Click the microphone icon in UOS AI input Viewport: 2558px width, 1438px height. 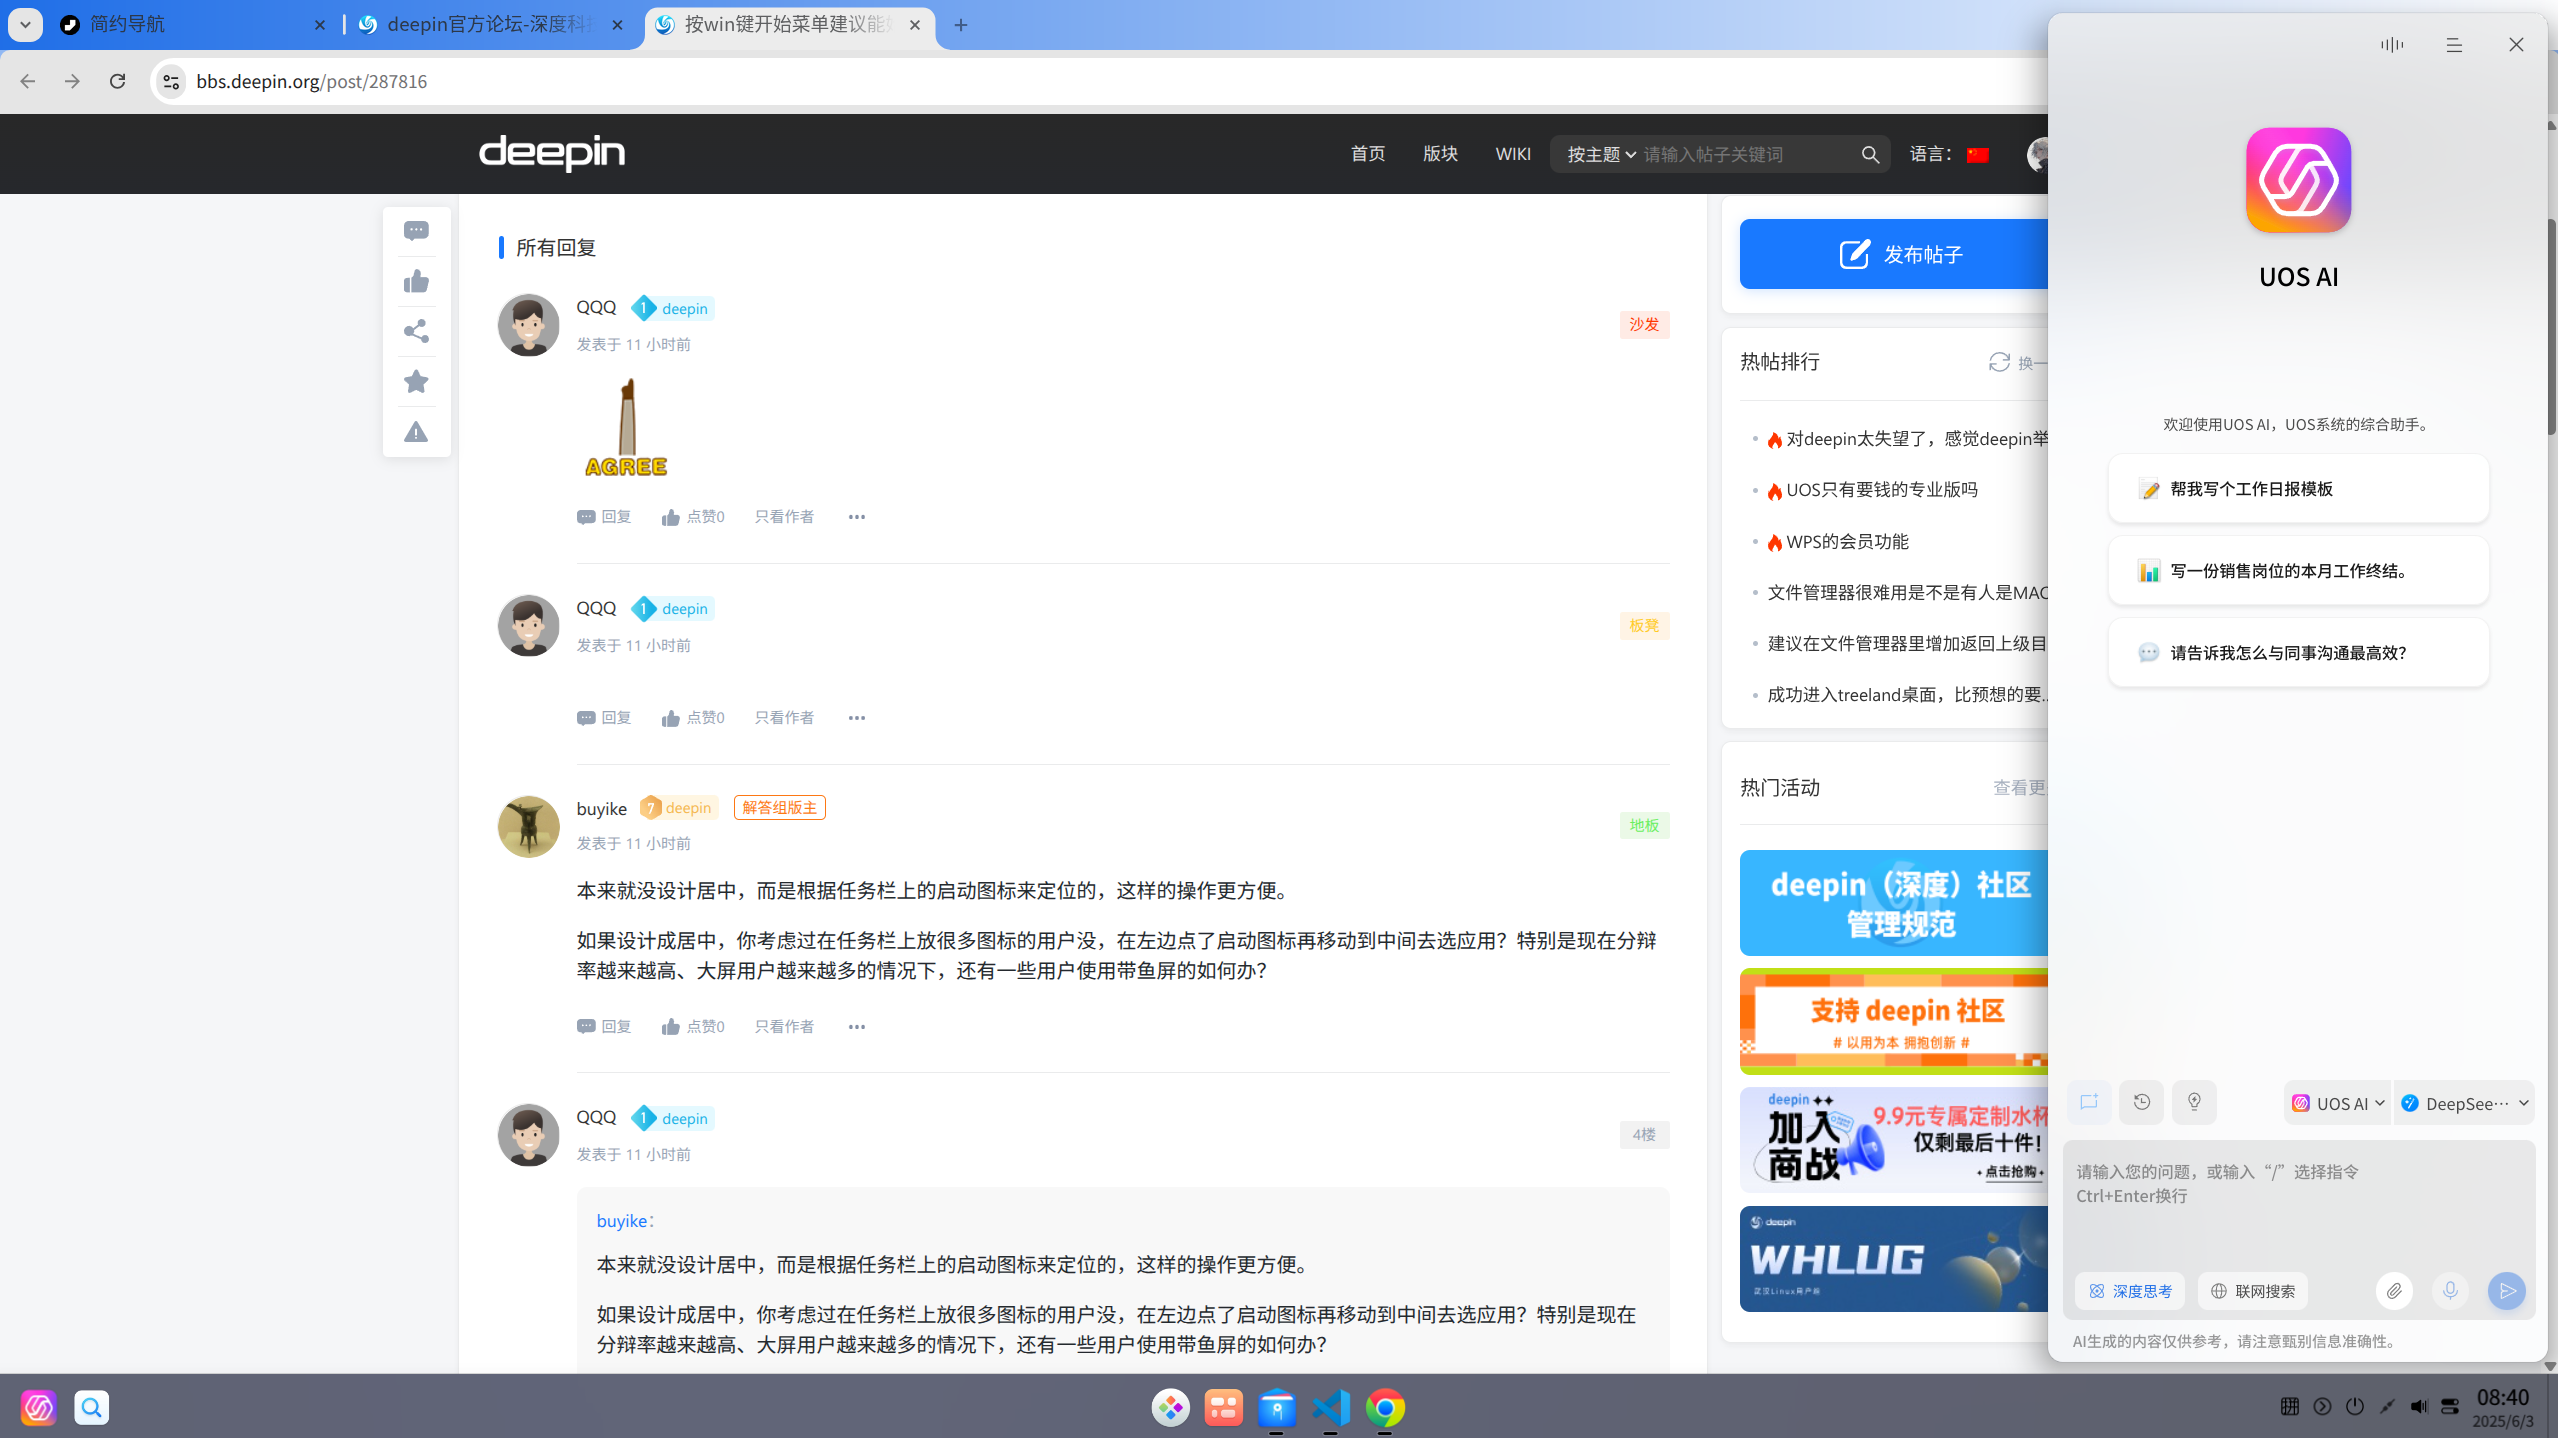(x=2450, y=1291)
